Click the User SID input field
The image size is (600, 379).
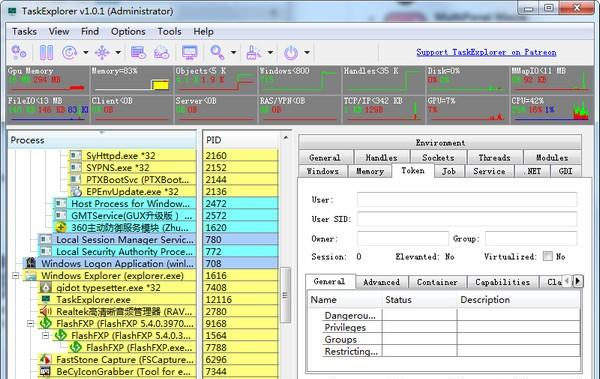467,219
